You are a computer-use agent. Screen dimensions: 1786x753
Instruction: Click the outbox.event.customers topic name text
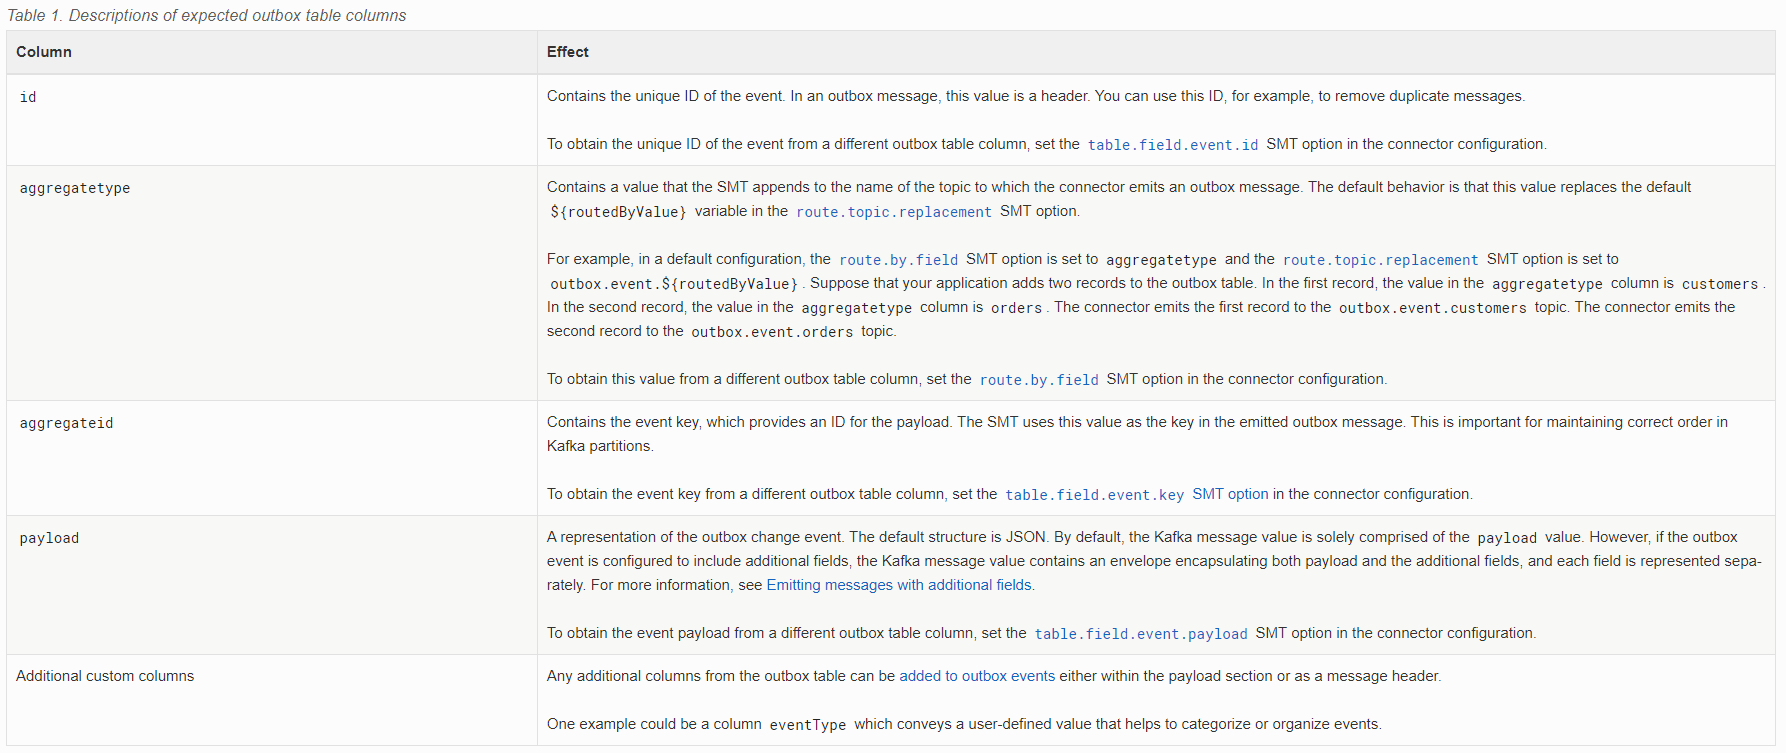point(1432,308)
